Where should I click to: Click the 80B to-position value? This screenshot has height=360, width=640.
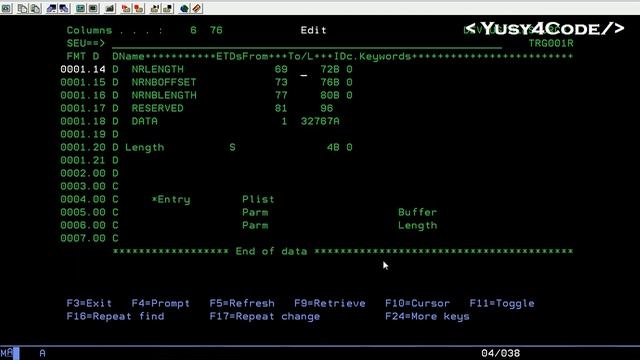tap(330, 96)
